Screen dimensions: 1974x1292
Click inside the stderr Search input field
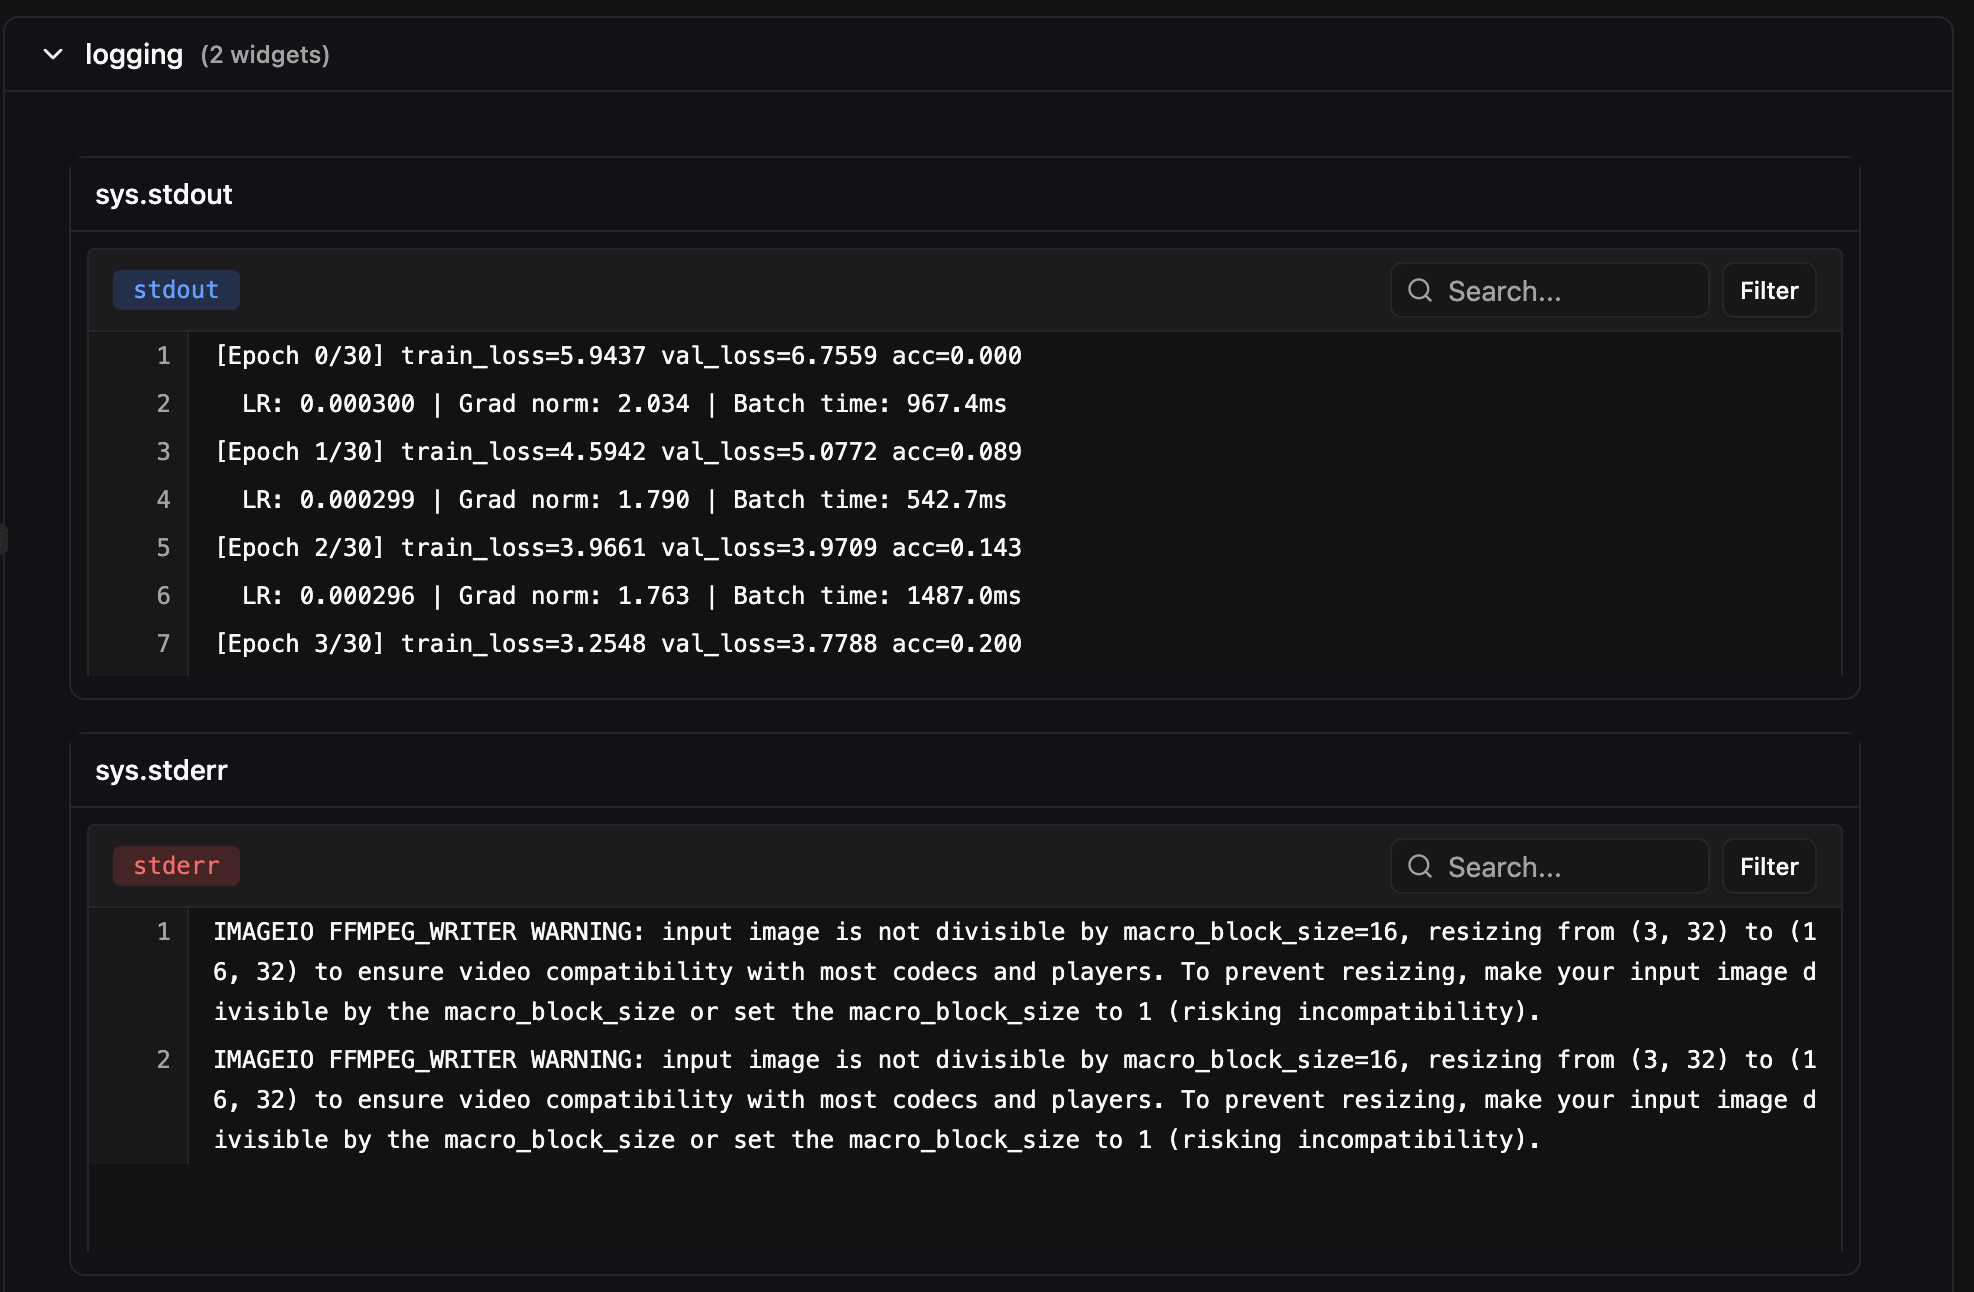tap(1550, 866)
